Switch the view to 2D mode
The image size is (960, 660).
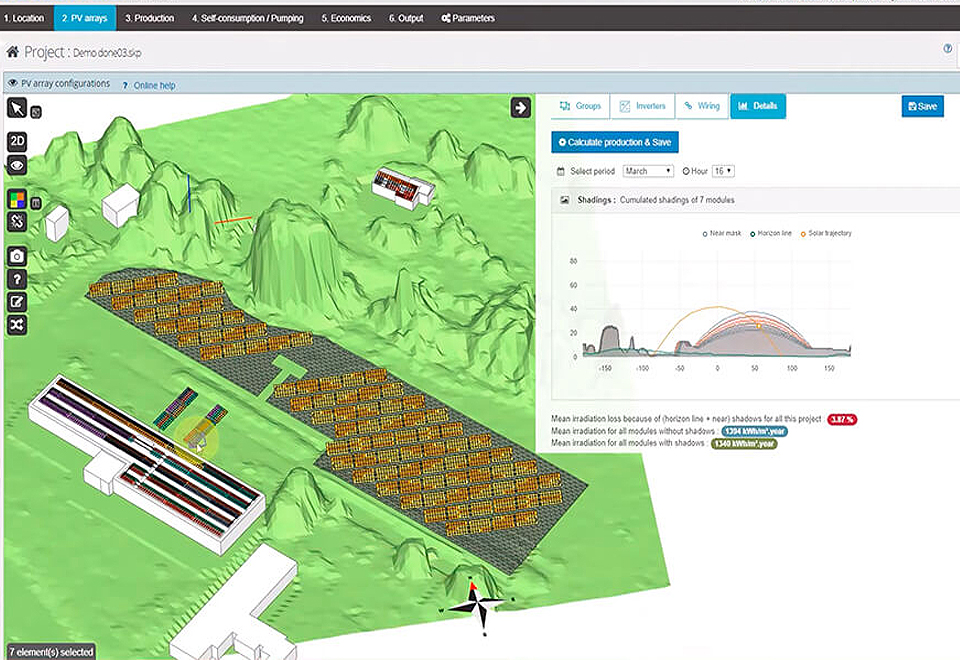17,142
